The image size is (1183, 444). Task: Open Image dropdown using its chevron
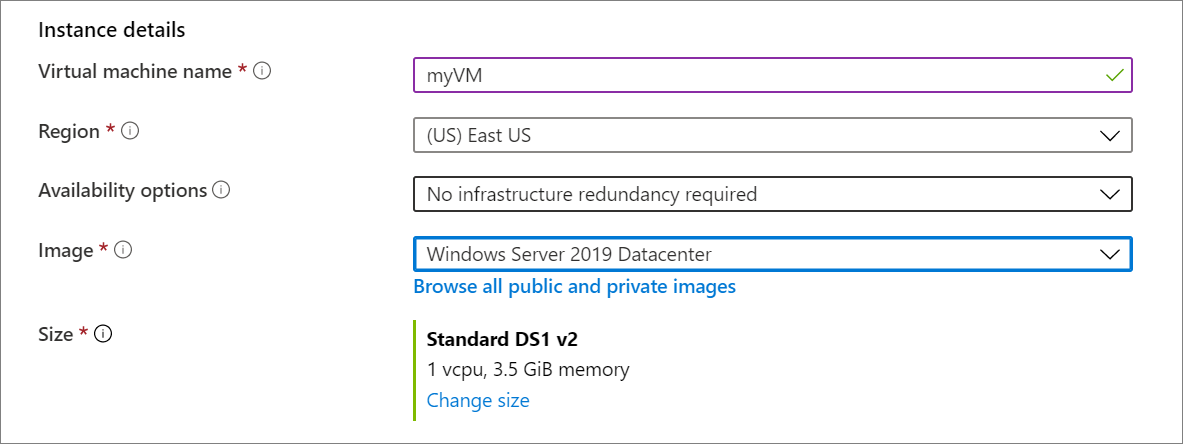(1110, 254)
